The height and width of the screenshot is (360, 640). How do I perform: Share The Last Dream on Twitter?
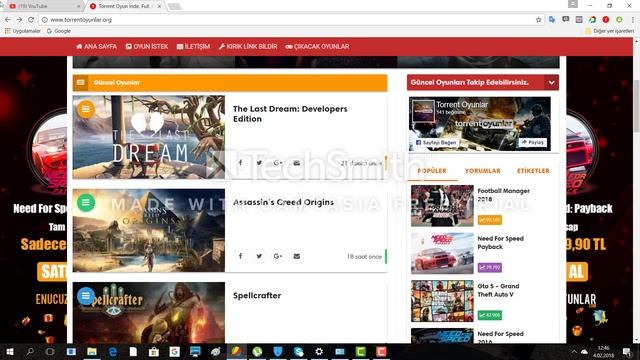coord(259,163)
